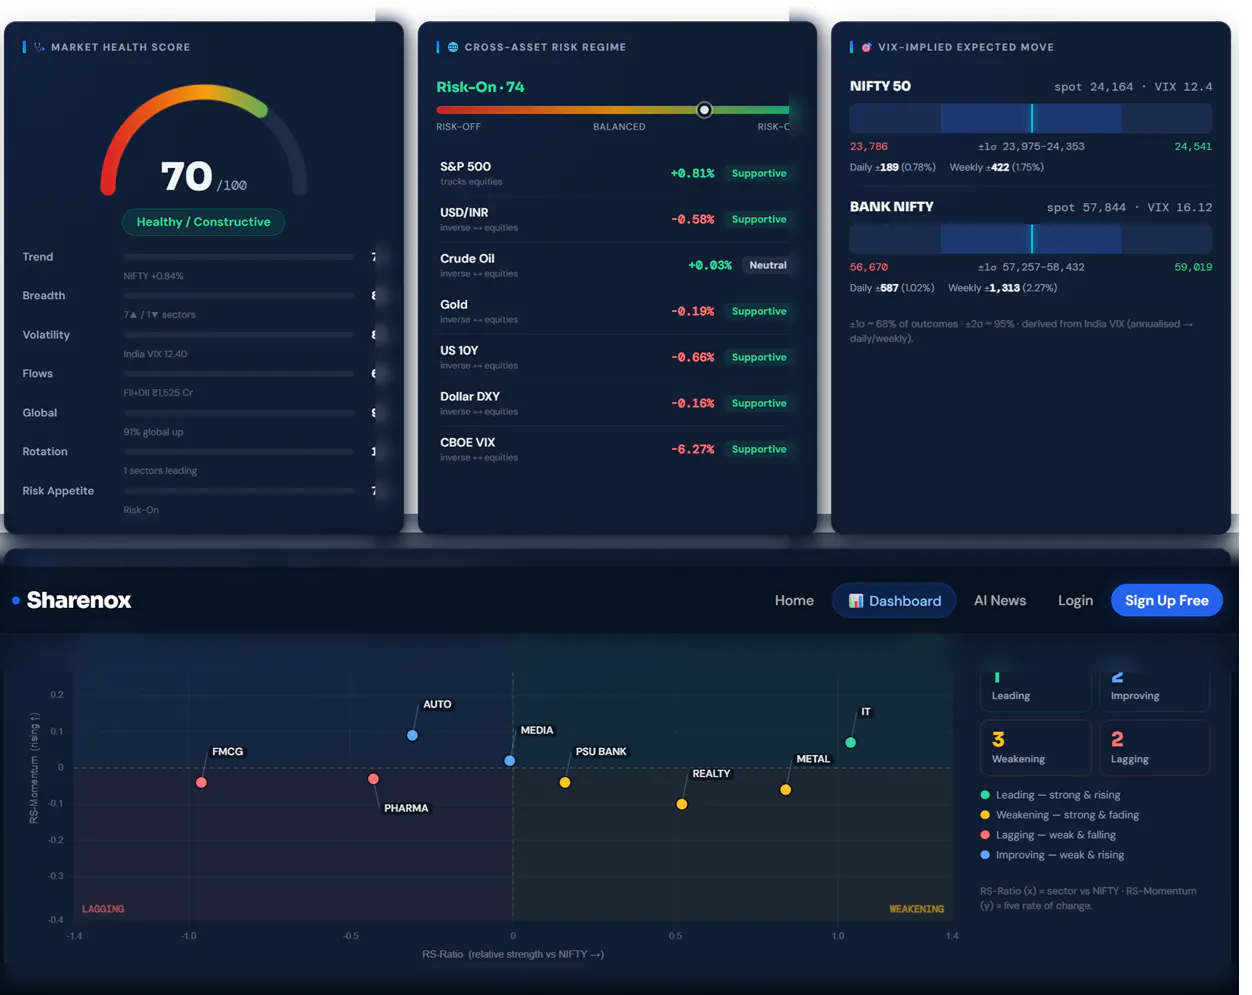Click the VIX-Implied Expected Move target icon
Screen dimensions: 1252x995
click(867, 47)
